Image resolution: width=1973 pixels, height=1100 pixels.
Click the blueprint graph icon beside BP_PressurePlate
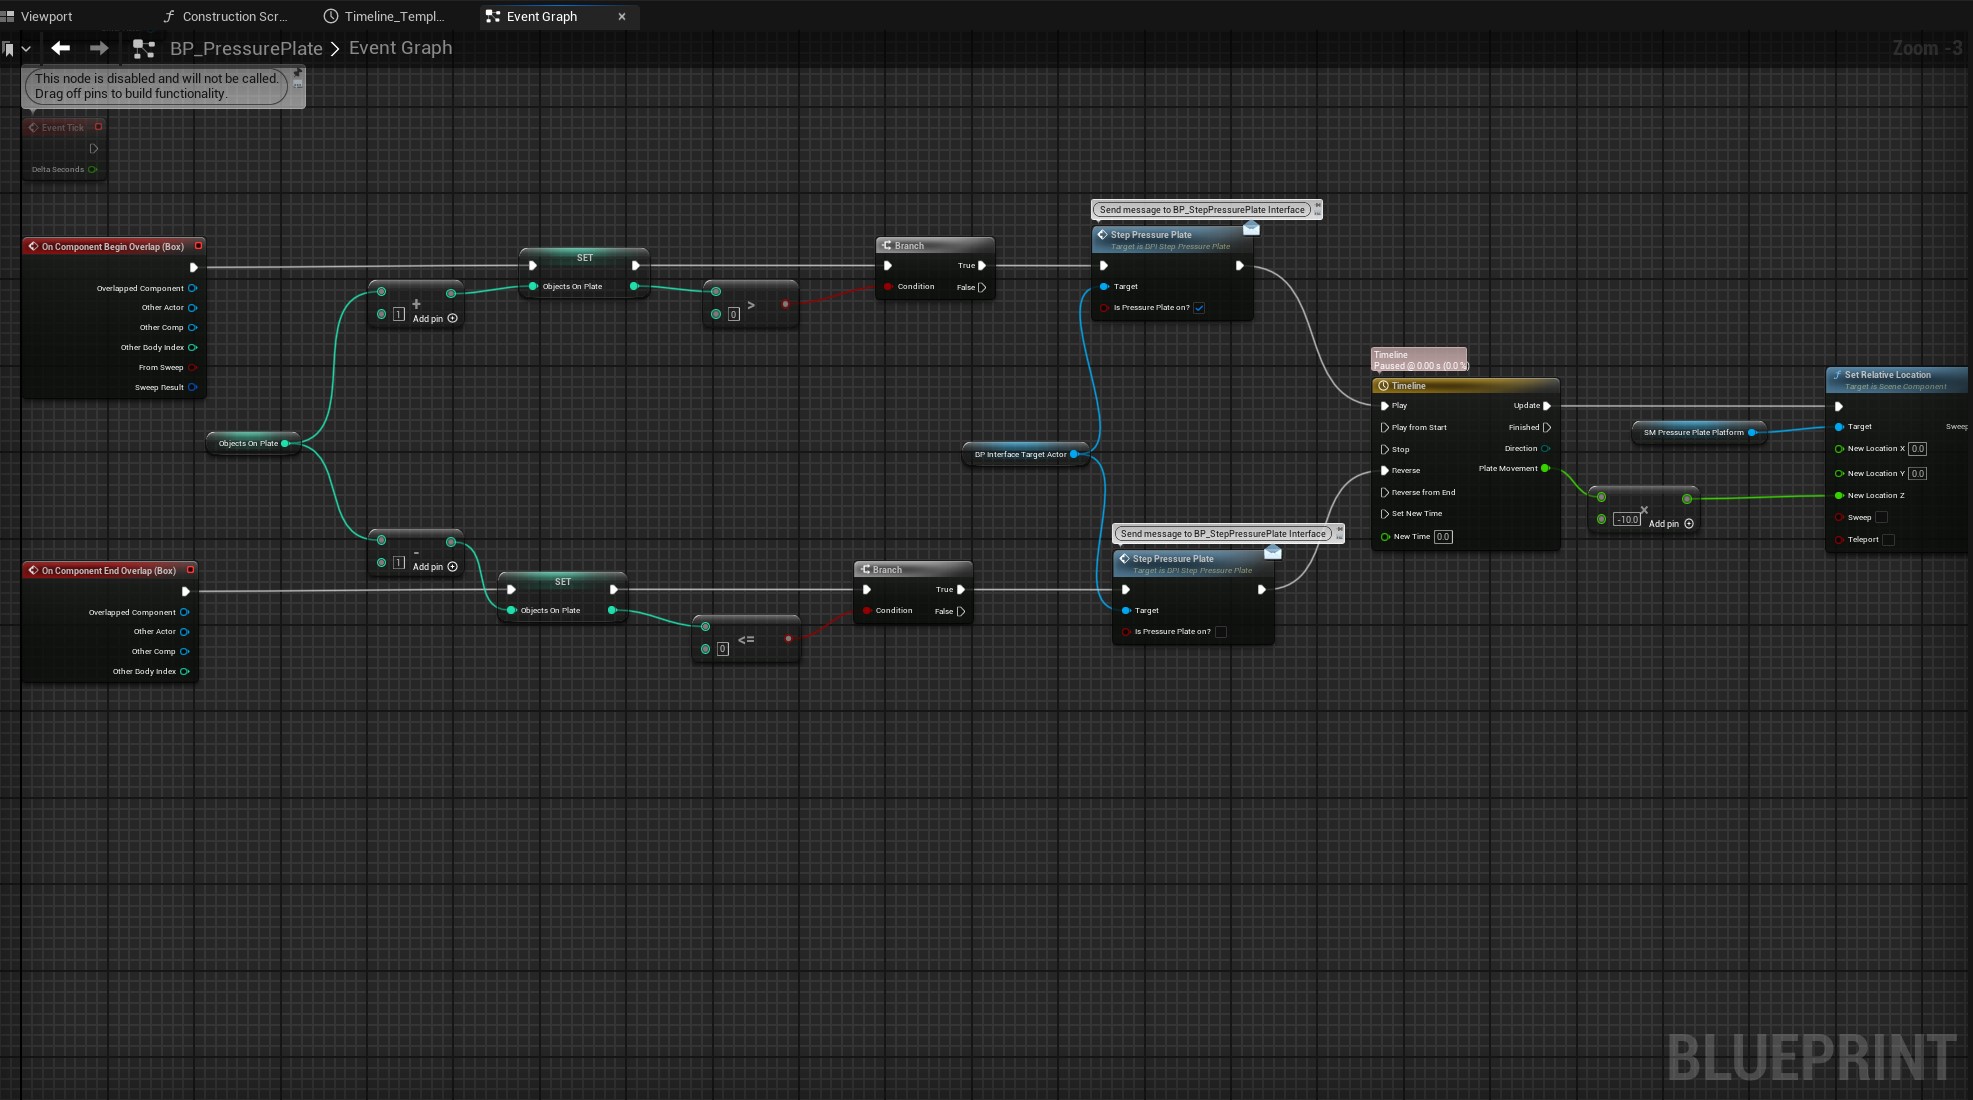pos(144,48)
